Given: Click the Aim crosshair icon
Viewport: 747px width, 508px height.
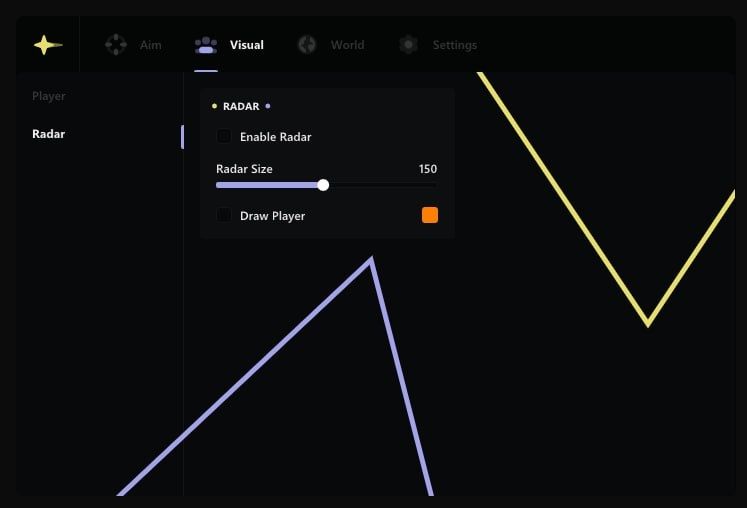Looking at the screenshot, I should point(116,45).
